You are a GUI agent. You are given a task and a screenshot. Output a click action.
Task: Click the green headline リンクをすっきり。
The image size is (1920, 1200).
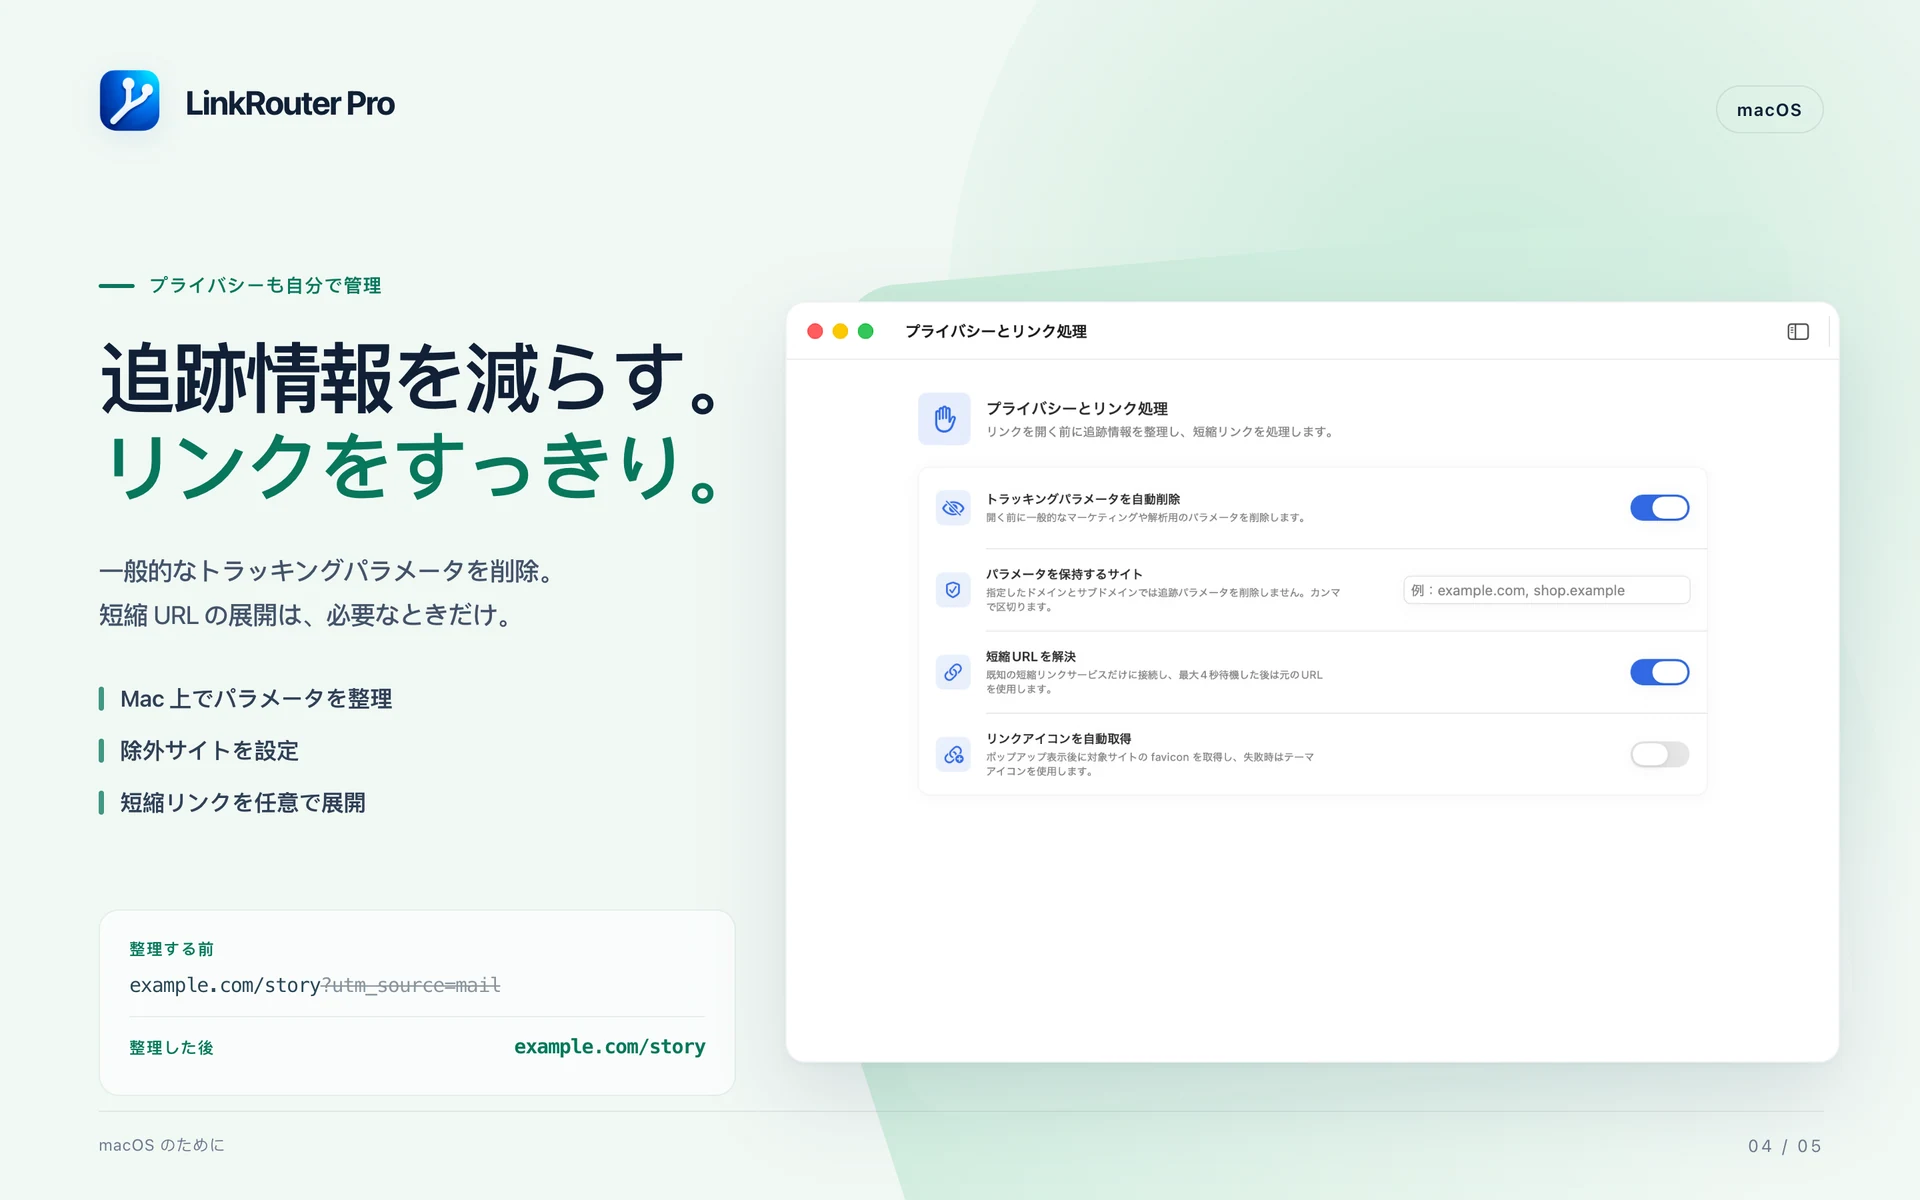click(410, 466)
